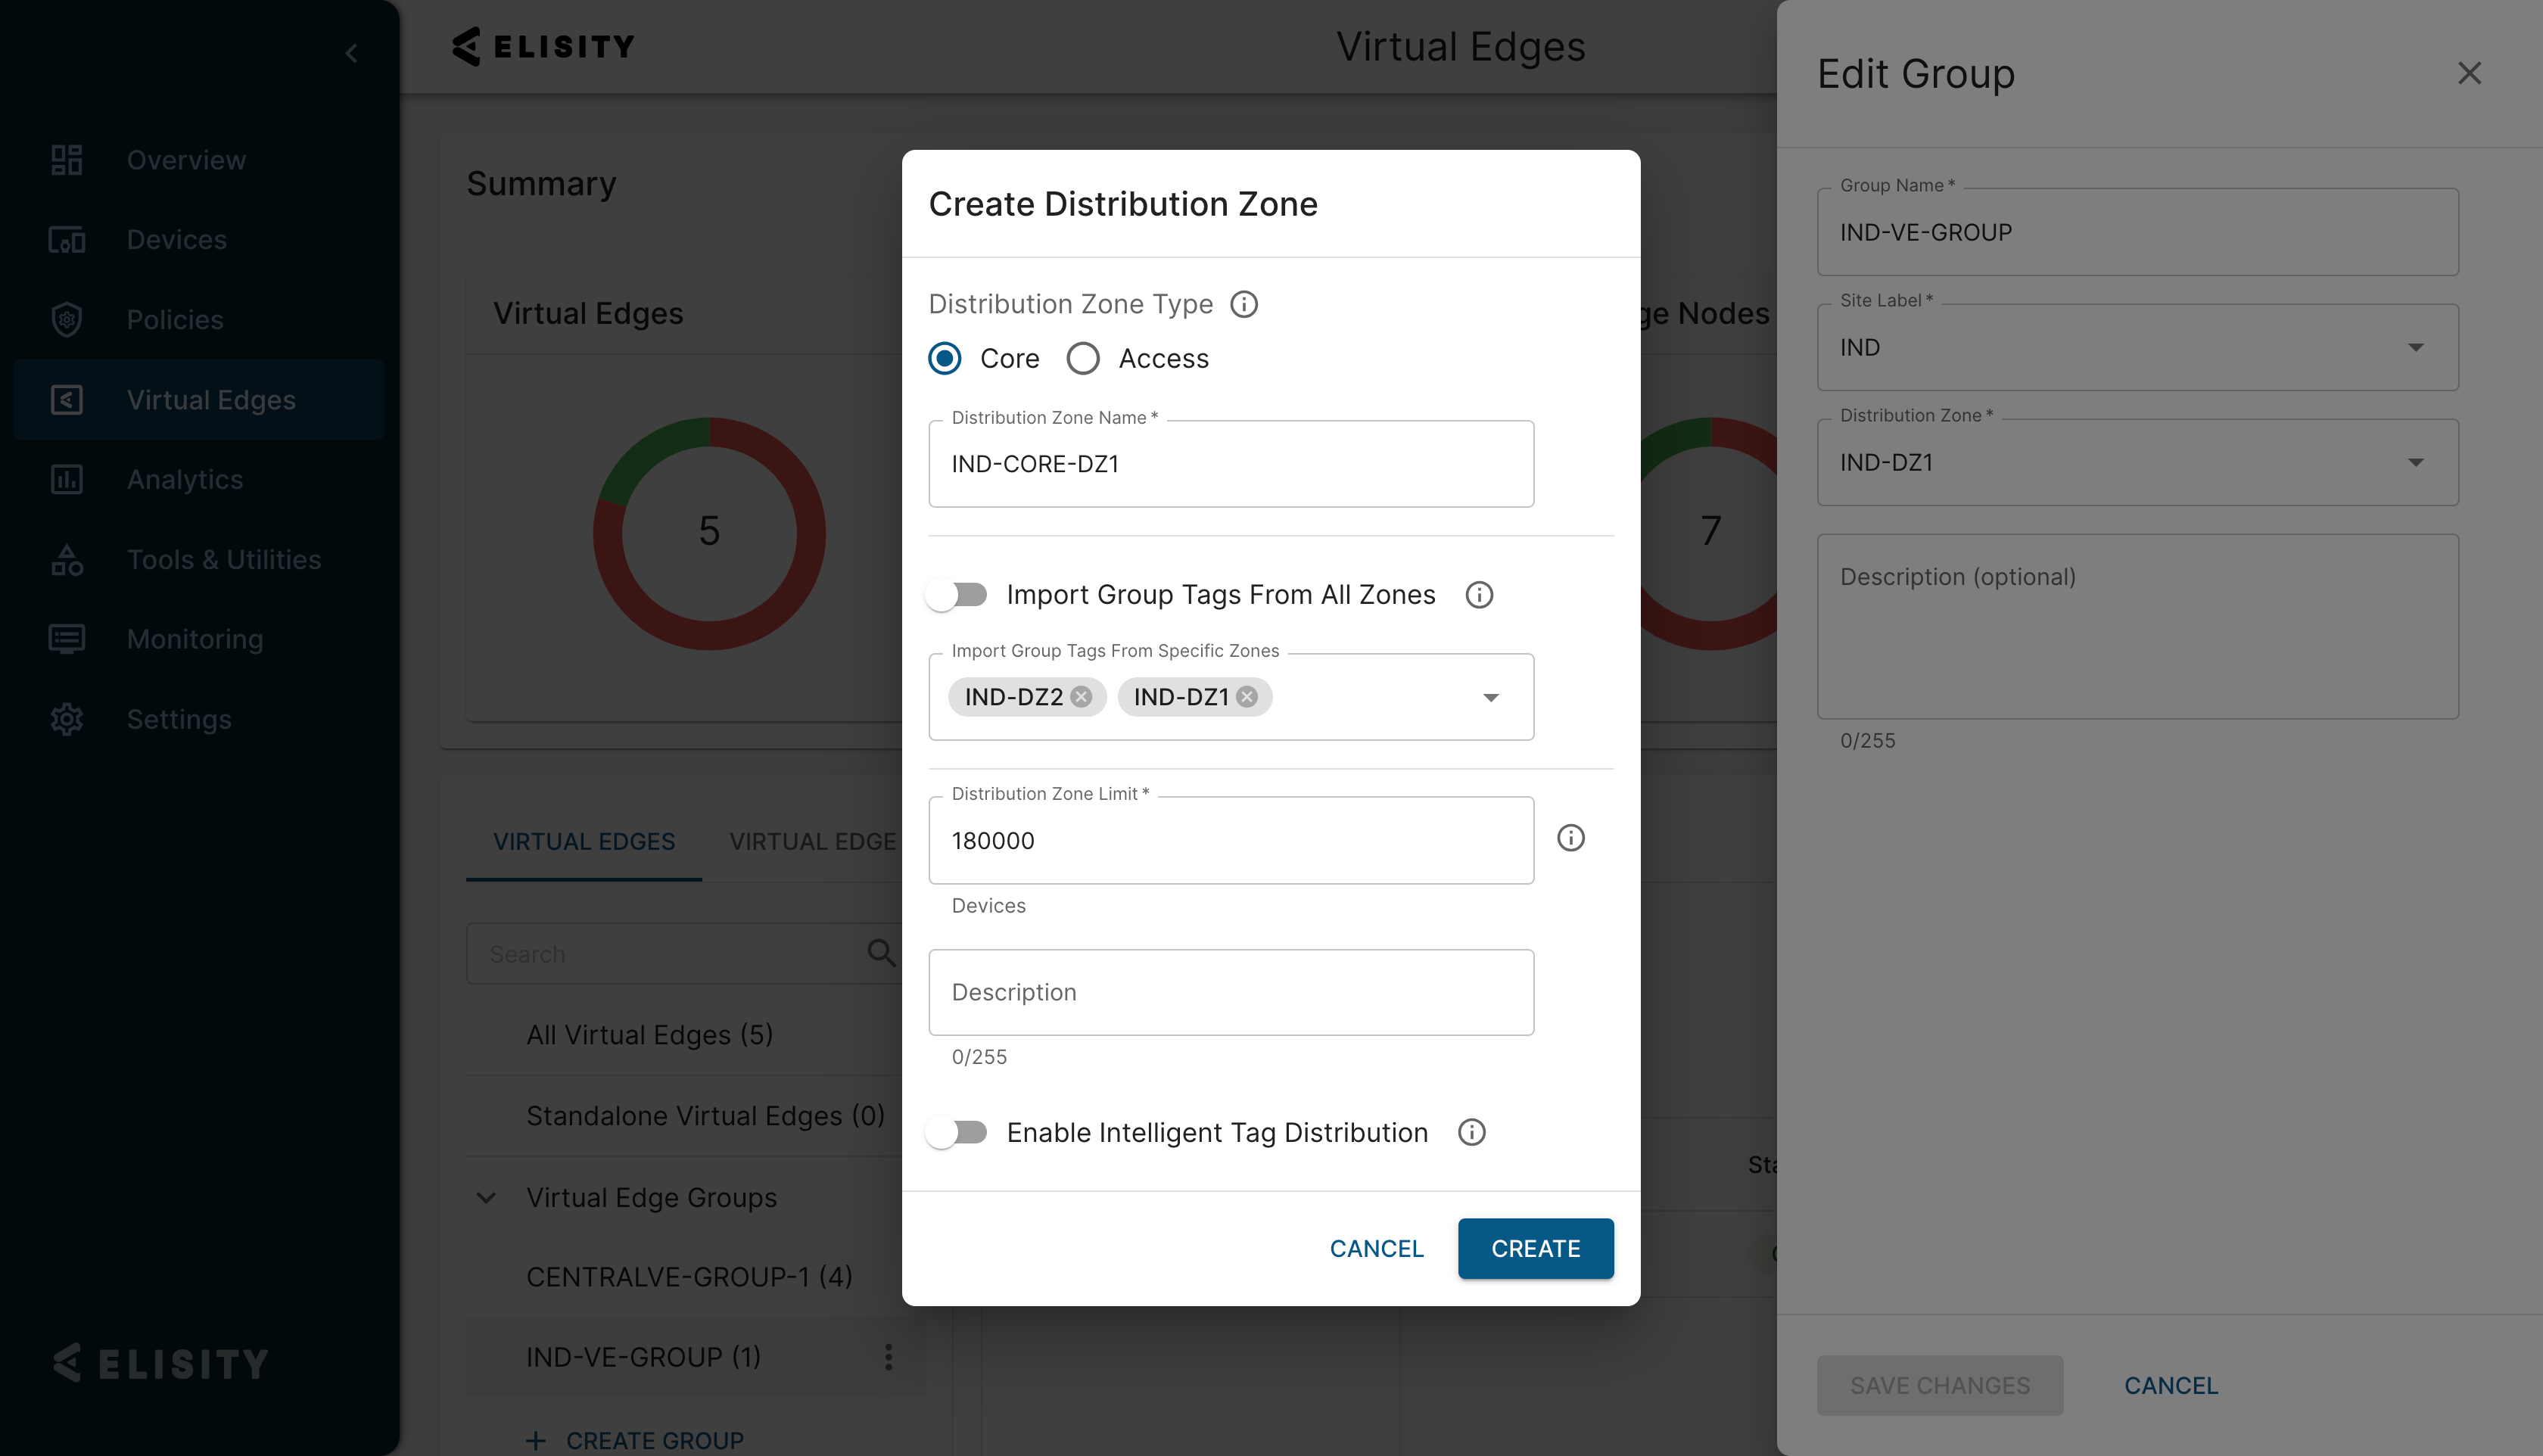Click the Distribution Zone Name field
2543x1456 pixels.
[1230, 464]
